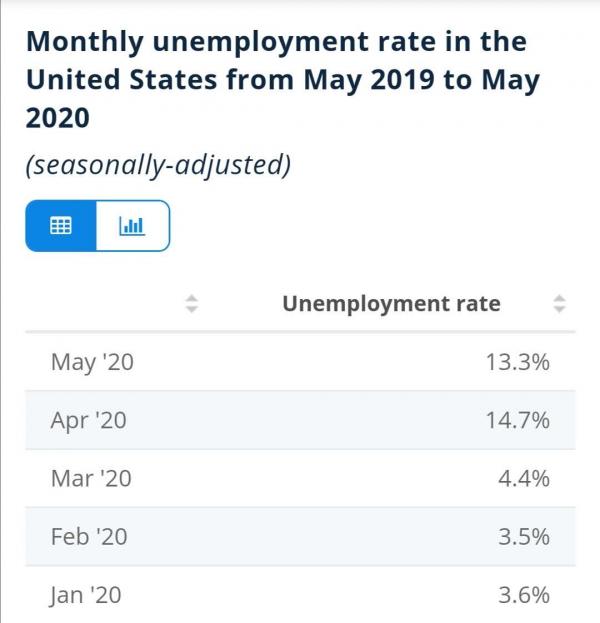The width and height of the screenshot is (600, 623).
Task: Switch to the bar chart view
Action: pyautogui.click(x=132, y=226)
